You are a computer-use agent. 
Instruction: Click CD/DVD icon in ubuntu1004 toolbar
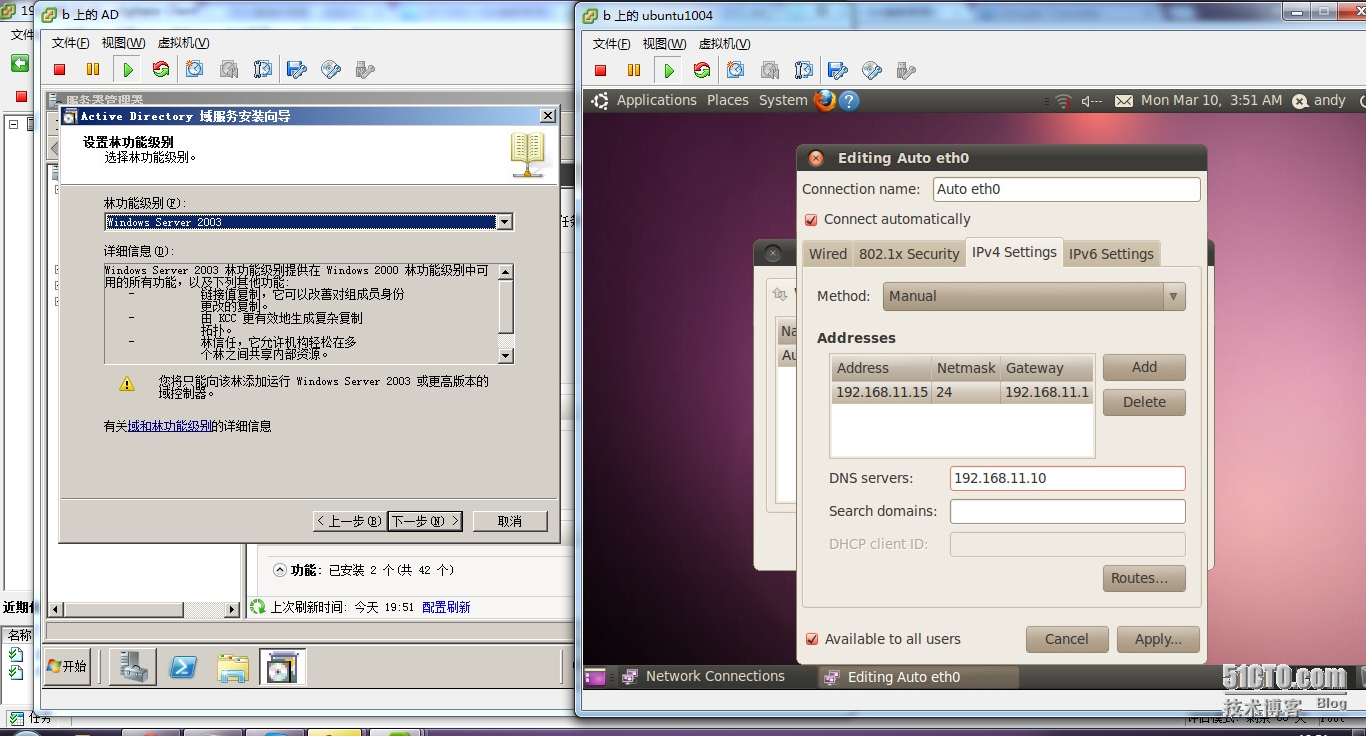pyautogui.click(x=872, y=70)
